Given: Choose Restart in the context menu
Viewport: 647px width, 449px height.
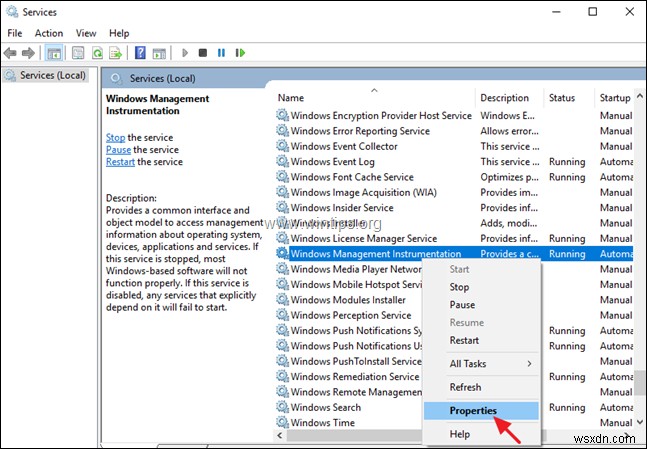Looking at the screenshot, I should pyautogui.click(x=481, y=340).
